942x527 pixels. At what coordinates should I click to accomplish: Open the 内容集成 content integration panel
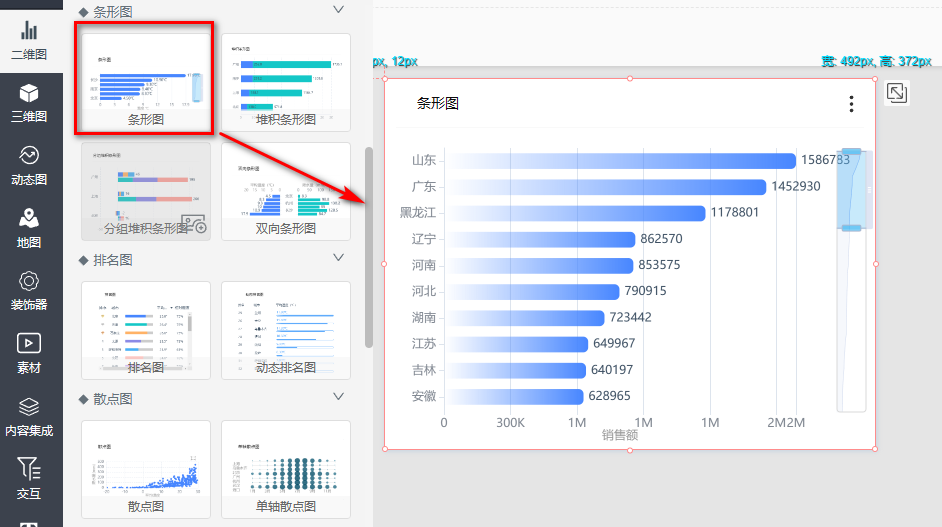point(29,415)
